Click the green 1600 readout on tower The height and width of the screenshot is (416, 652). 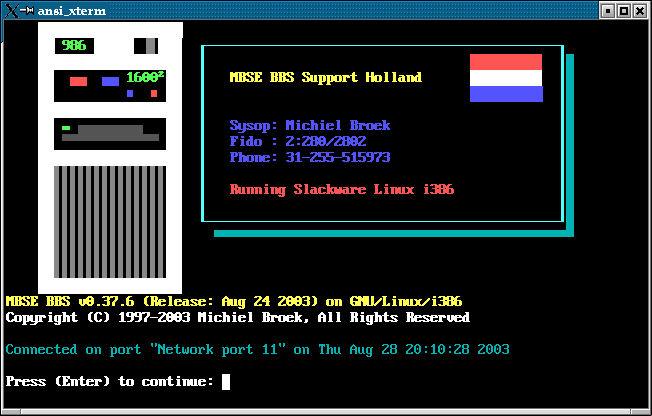coord(145,77)
